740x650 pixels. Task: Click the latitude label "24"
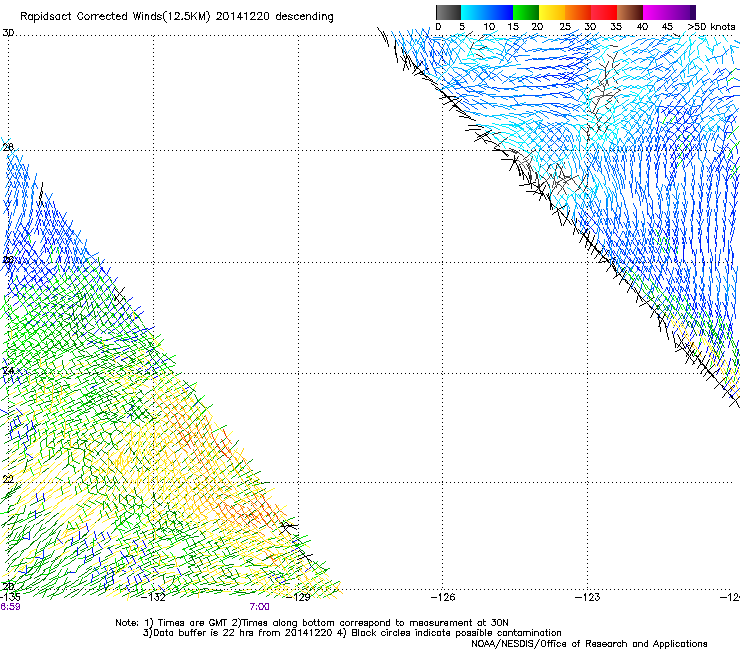click(8, 371)
